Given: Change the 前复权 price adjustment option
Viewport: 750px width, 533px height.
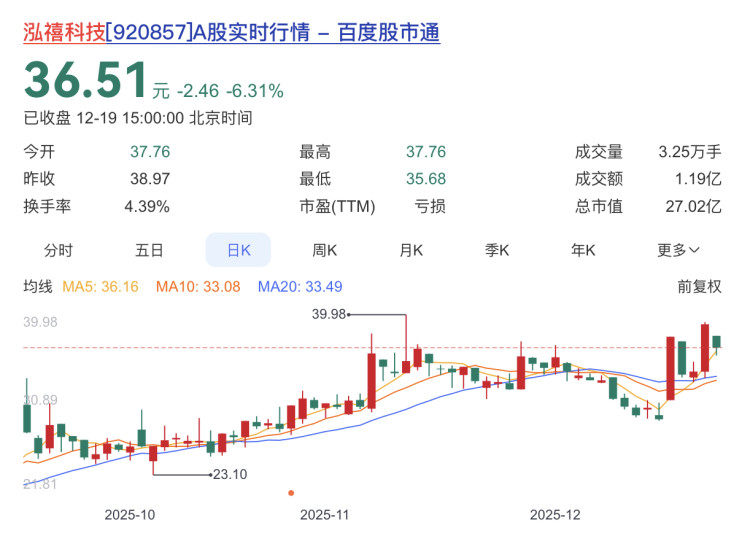Looking at the screenshot, I should [699, 287].
